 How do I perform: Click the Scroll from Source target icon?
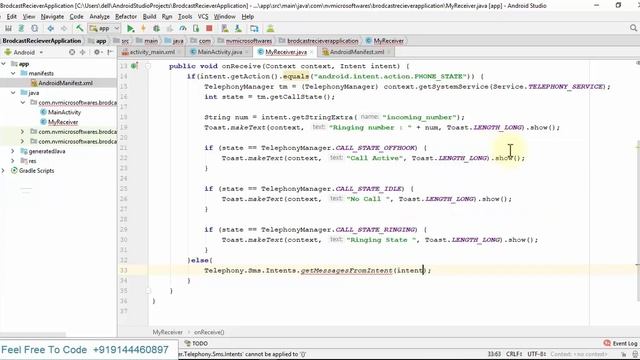point(72,52)
